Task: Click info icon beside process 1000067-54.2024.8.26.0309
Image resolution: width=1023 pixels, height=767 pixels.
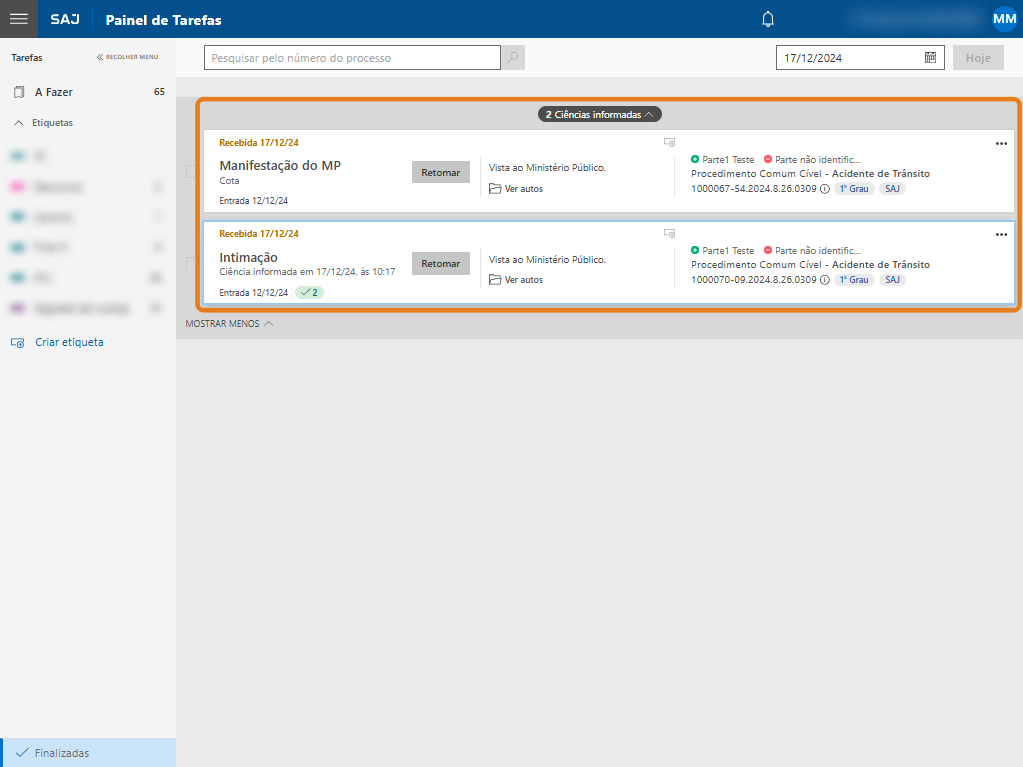Action: (x=824, y=188)
